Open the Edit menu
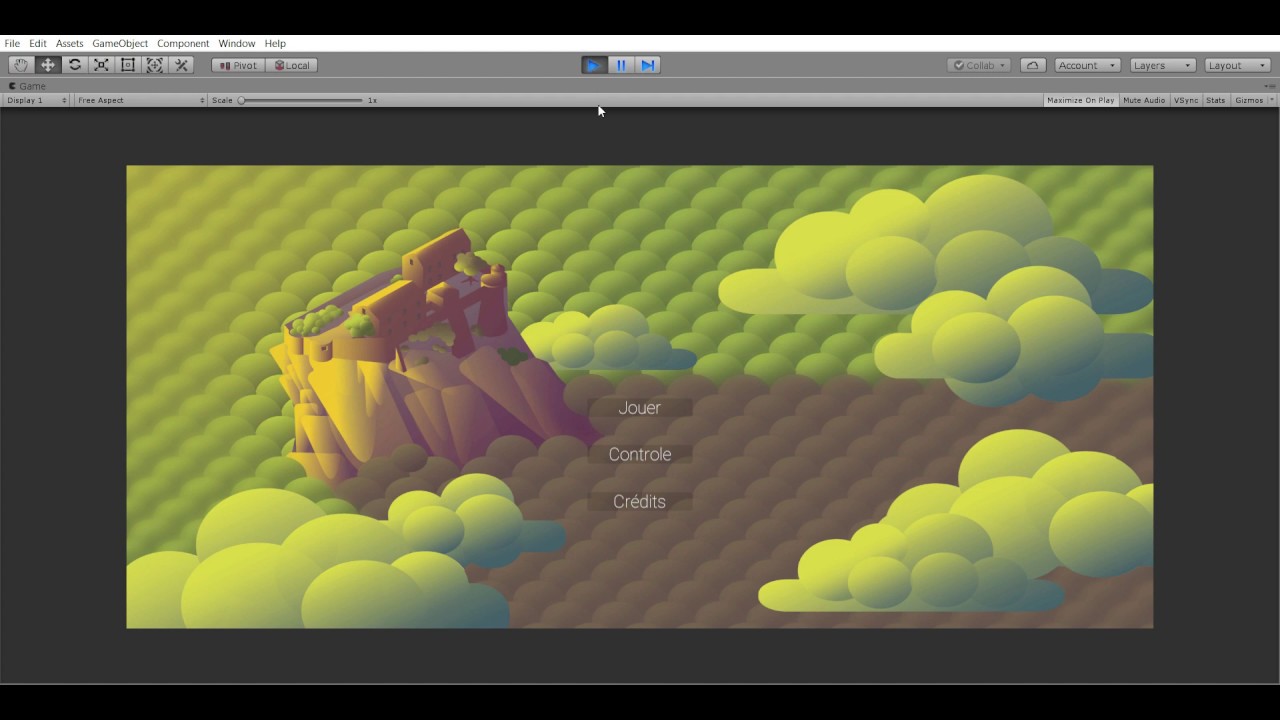 point(38,44)
